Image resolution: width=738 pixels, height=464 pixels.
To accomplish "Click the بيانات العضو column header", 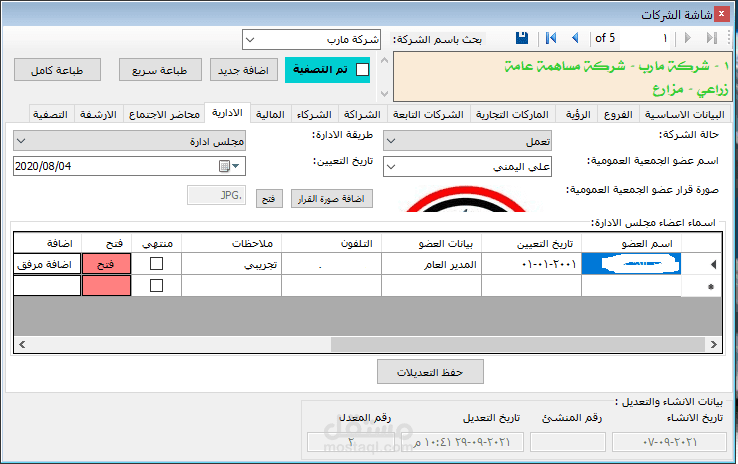I will click(431, 243).
